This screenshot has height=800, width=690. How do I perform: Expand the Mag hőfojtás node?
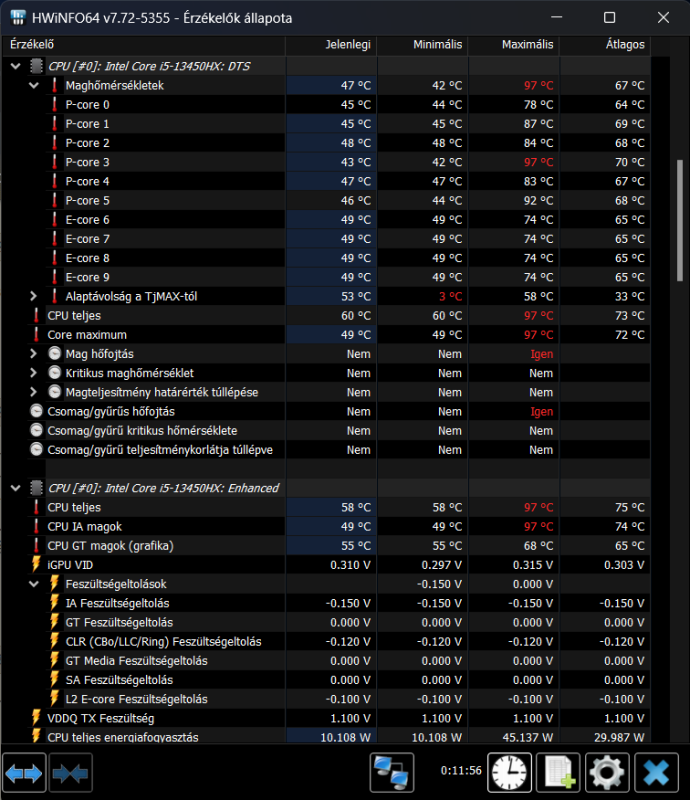coord(34,354)
